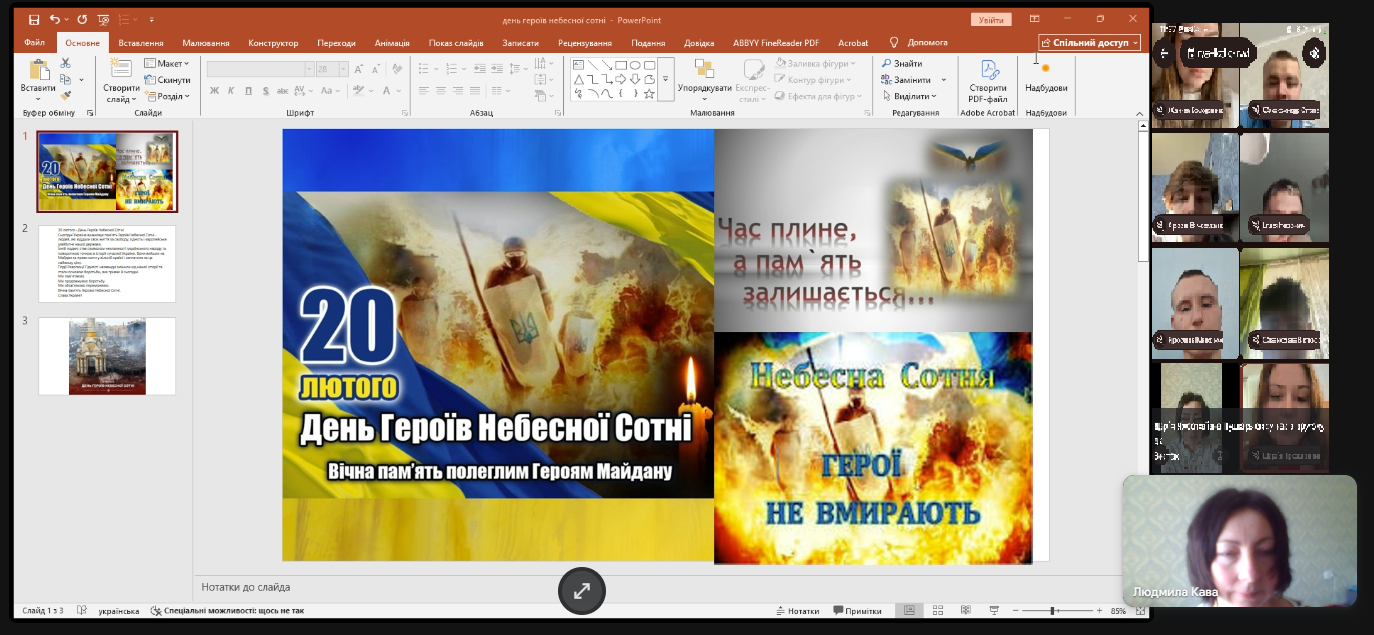Toggle Comments (Примітки) pane in status bar
This screenshot has width=1374, height=635.
tap(855, 611)
